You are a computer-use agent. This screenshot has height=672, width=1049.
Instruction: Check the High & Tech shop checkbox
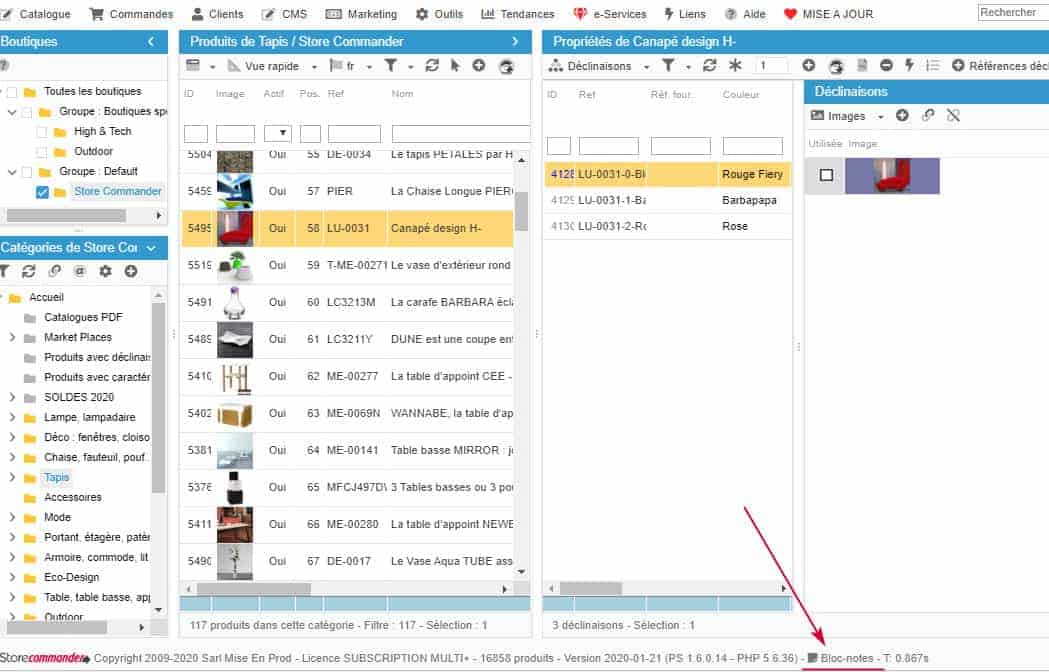click(42, 132)
